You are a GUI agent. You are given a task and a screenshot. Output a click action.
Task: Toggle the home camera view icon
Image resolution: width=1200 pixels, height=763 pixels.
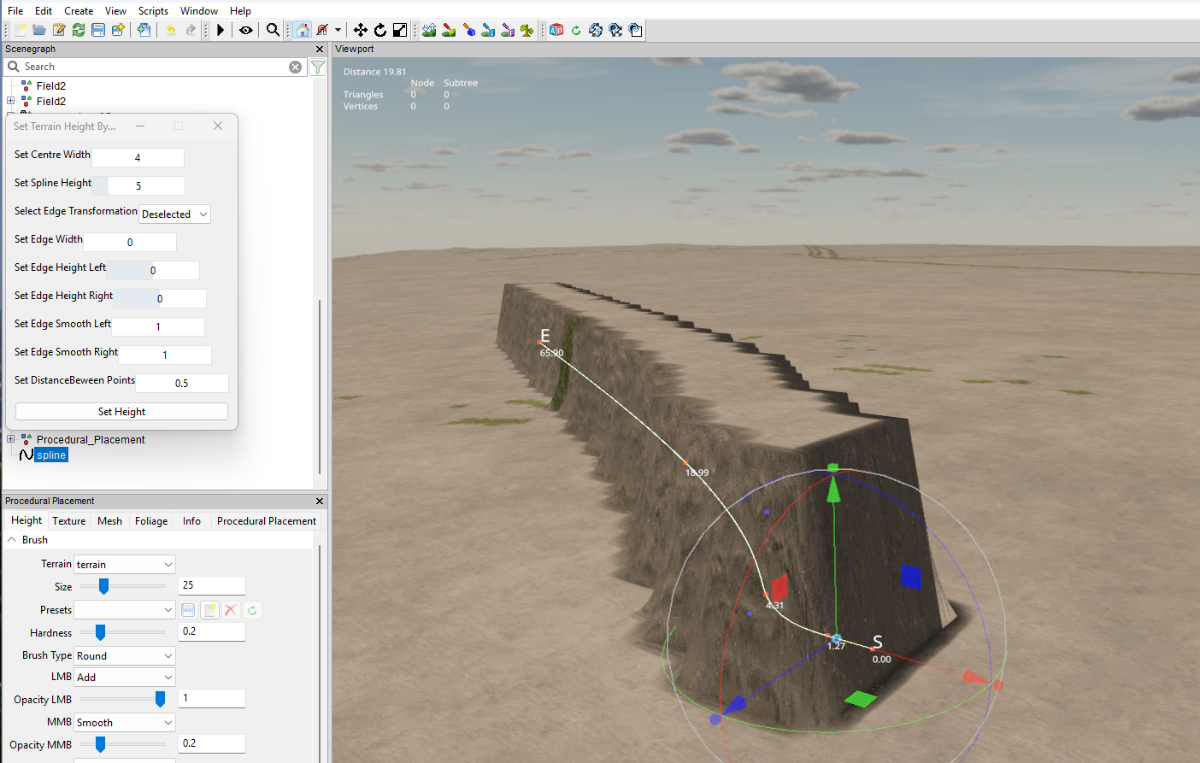302,30
